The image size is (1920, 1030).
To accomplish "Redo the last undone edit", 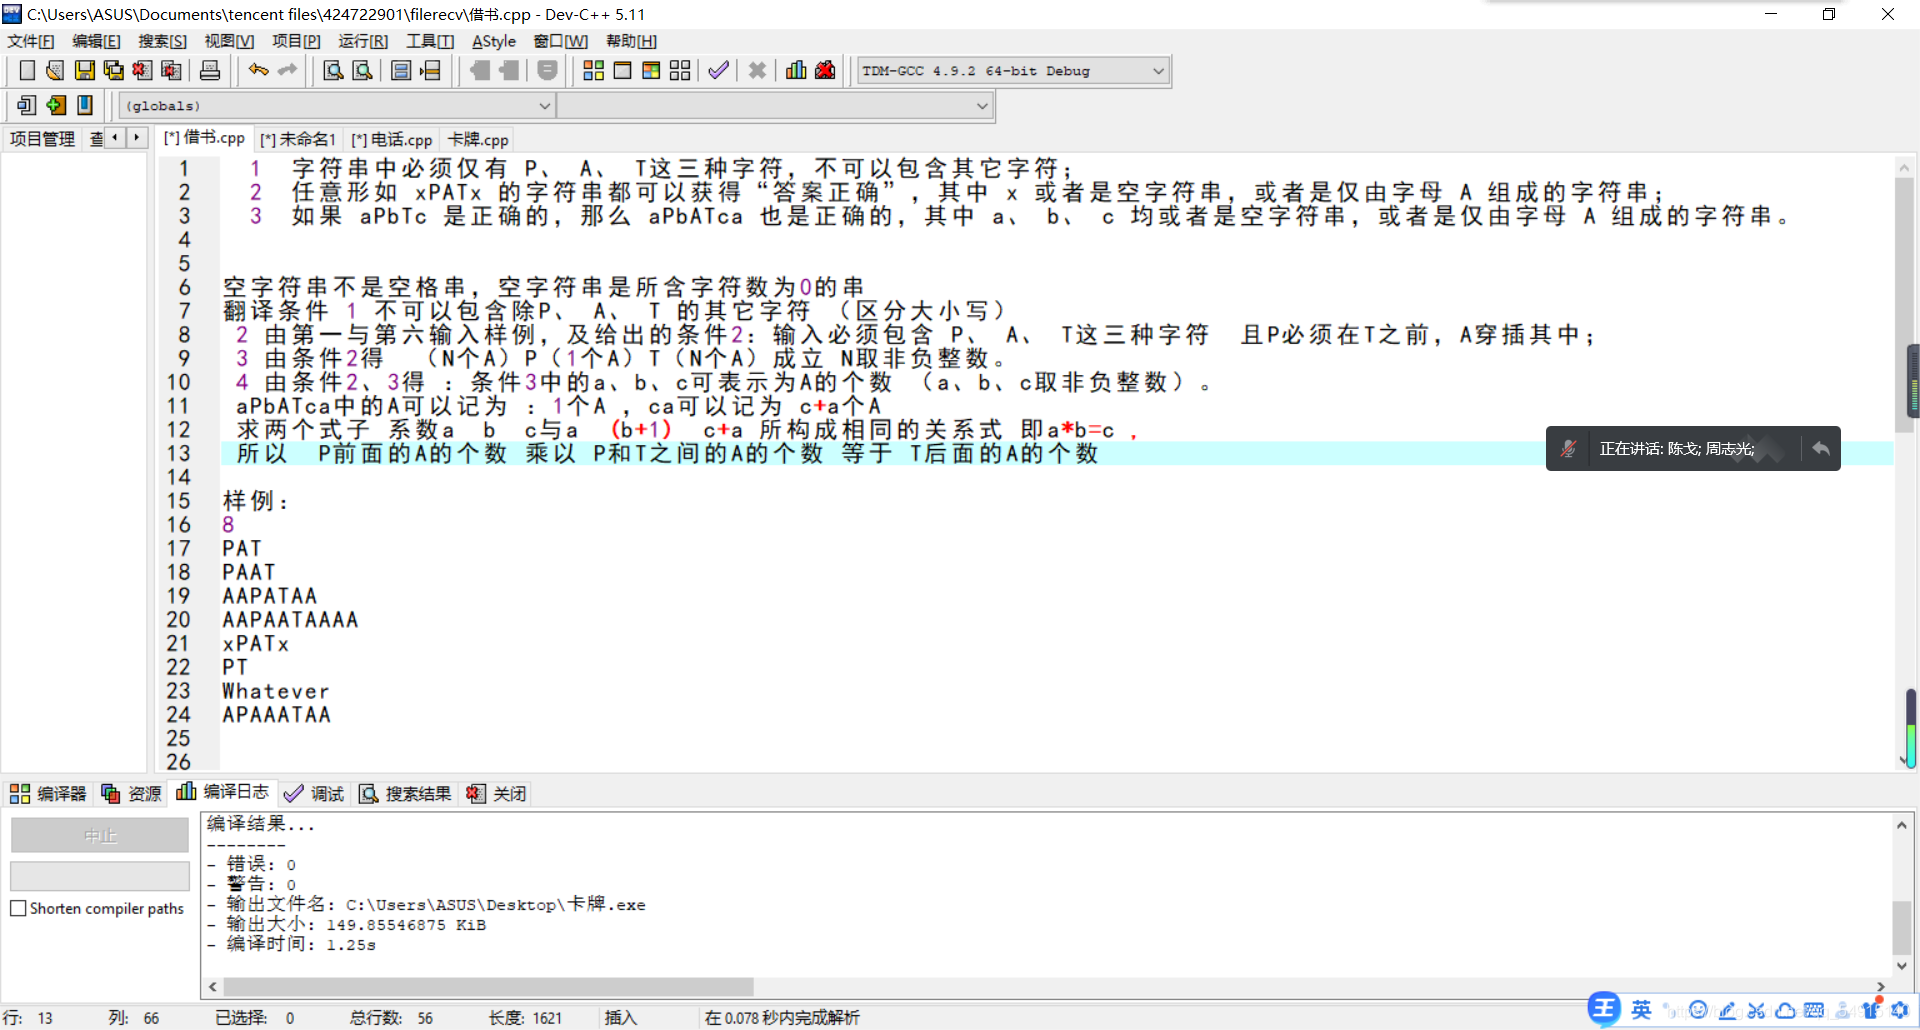I will (x=288, y=70).
